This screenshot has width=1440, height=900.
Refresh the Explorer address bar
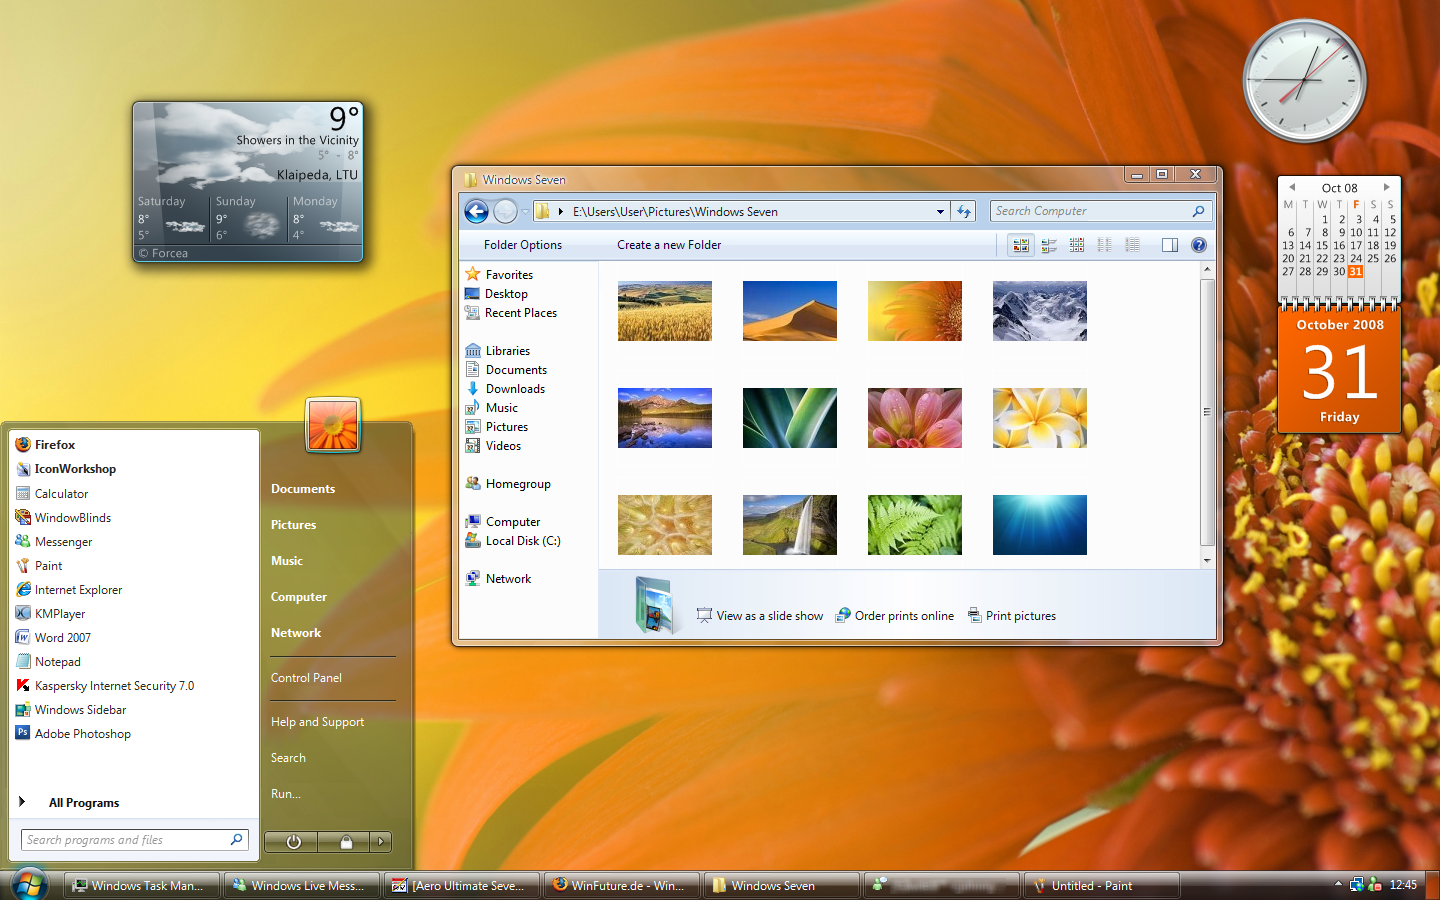click(x=964, y=211)
